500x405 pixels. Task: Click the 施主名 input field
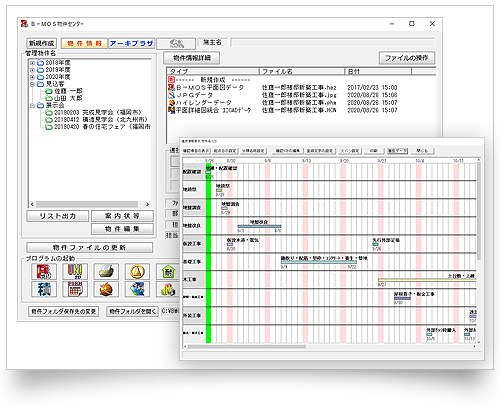(x=333, y=42)
